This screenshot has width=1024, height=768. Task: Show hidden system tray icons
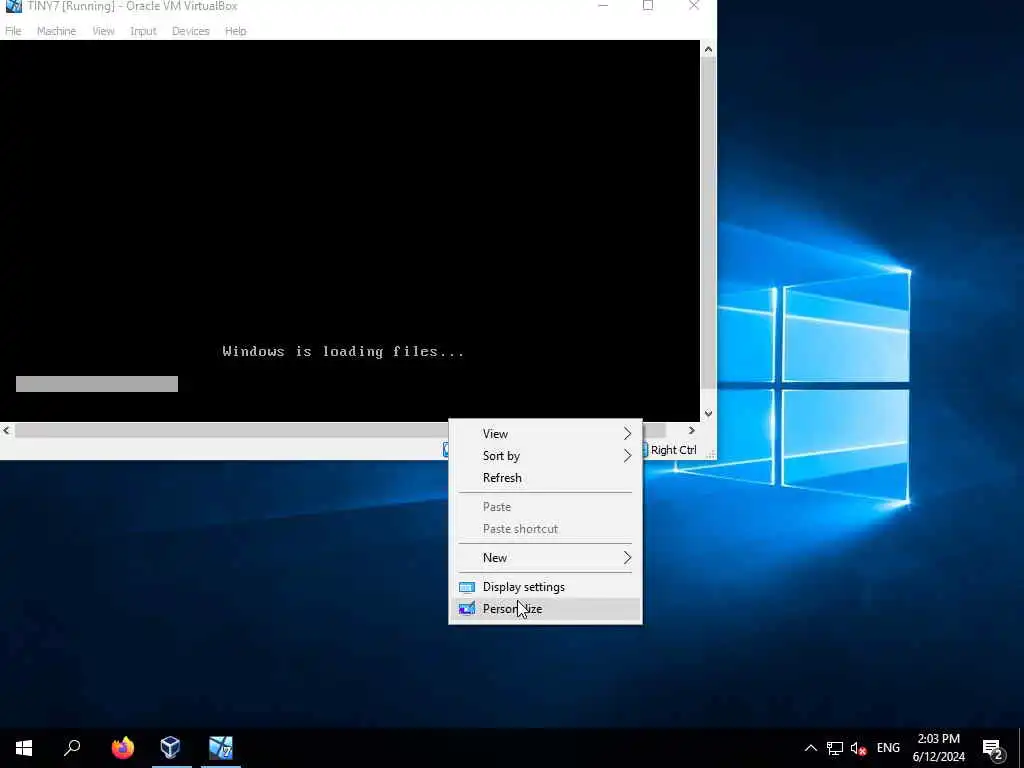click(810, 748)
